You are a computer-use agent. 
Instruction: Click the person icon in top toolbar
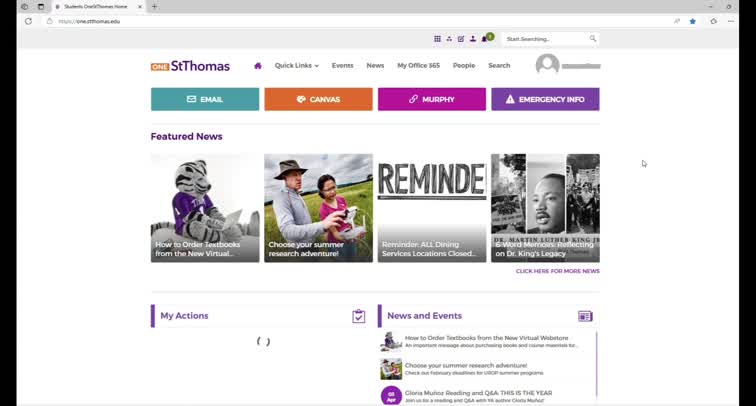(472, 39)
